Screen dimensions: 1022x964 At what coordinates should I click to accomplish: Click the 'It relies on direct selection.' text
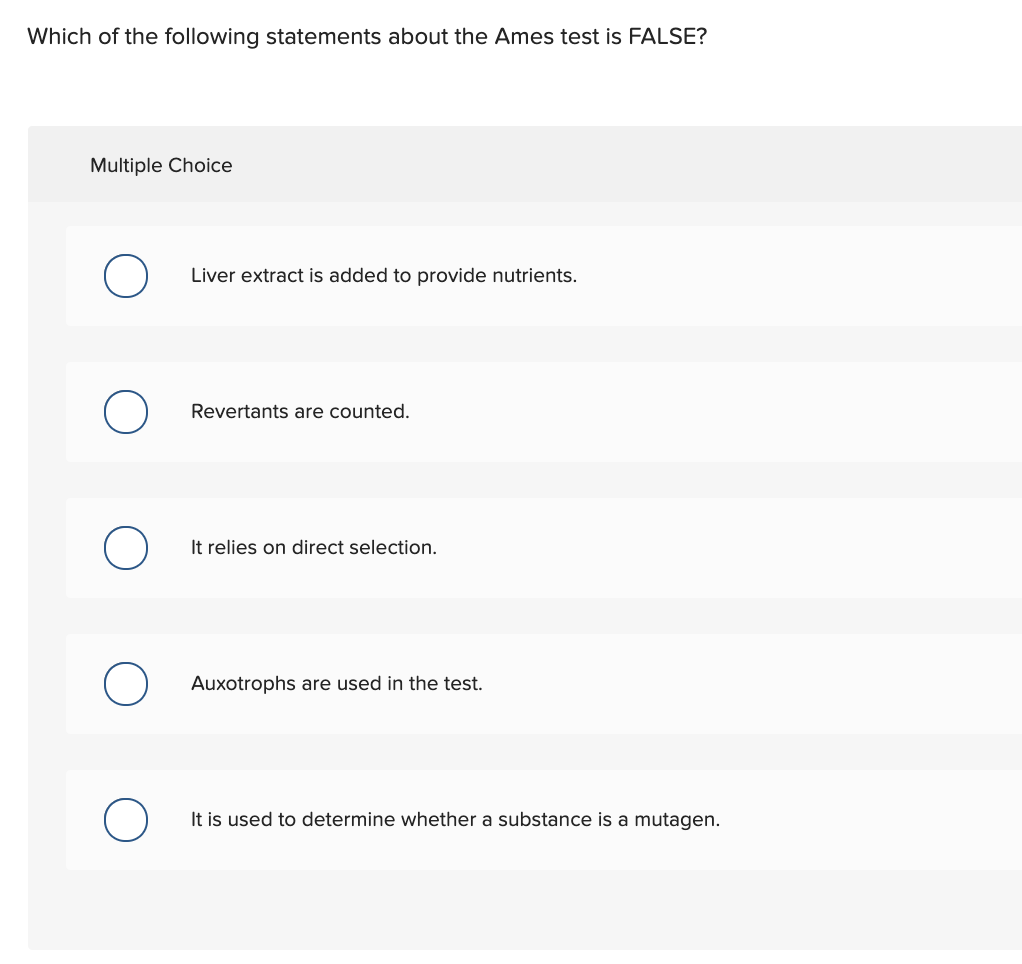click(313, 548)
